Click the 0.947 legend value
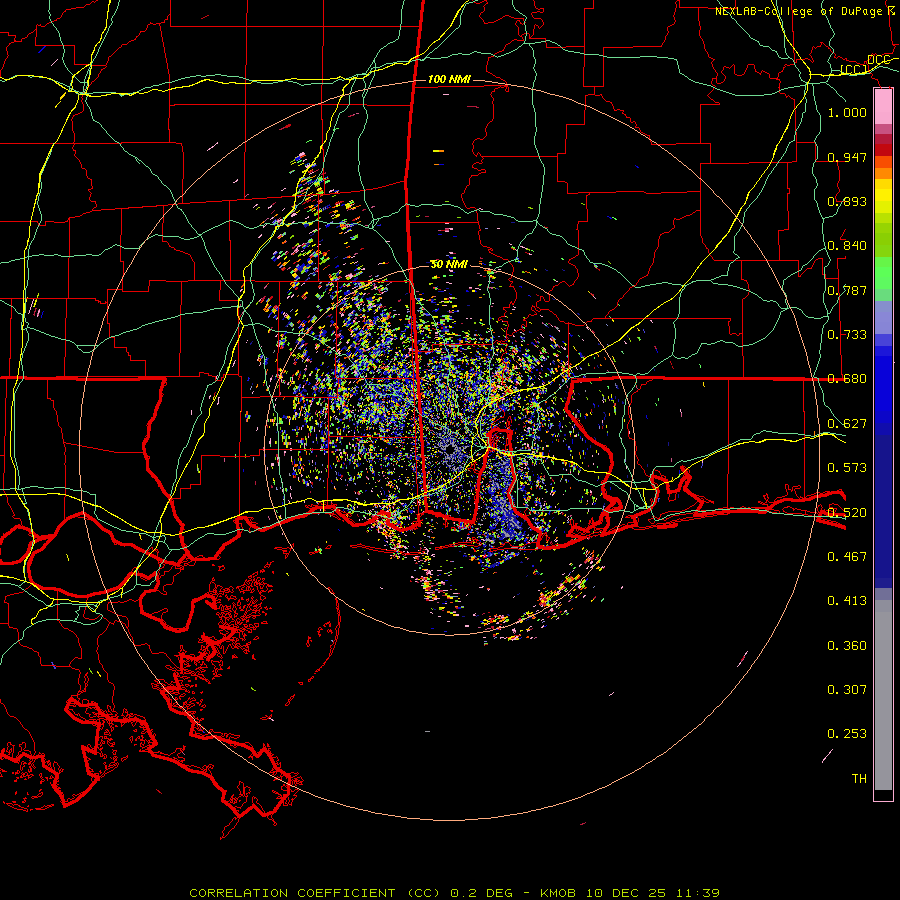 click(847, 157)
